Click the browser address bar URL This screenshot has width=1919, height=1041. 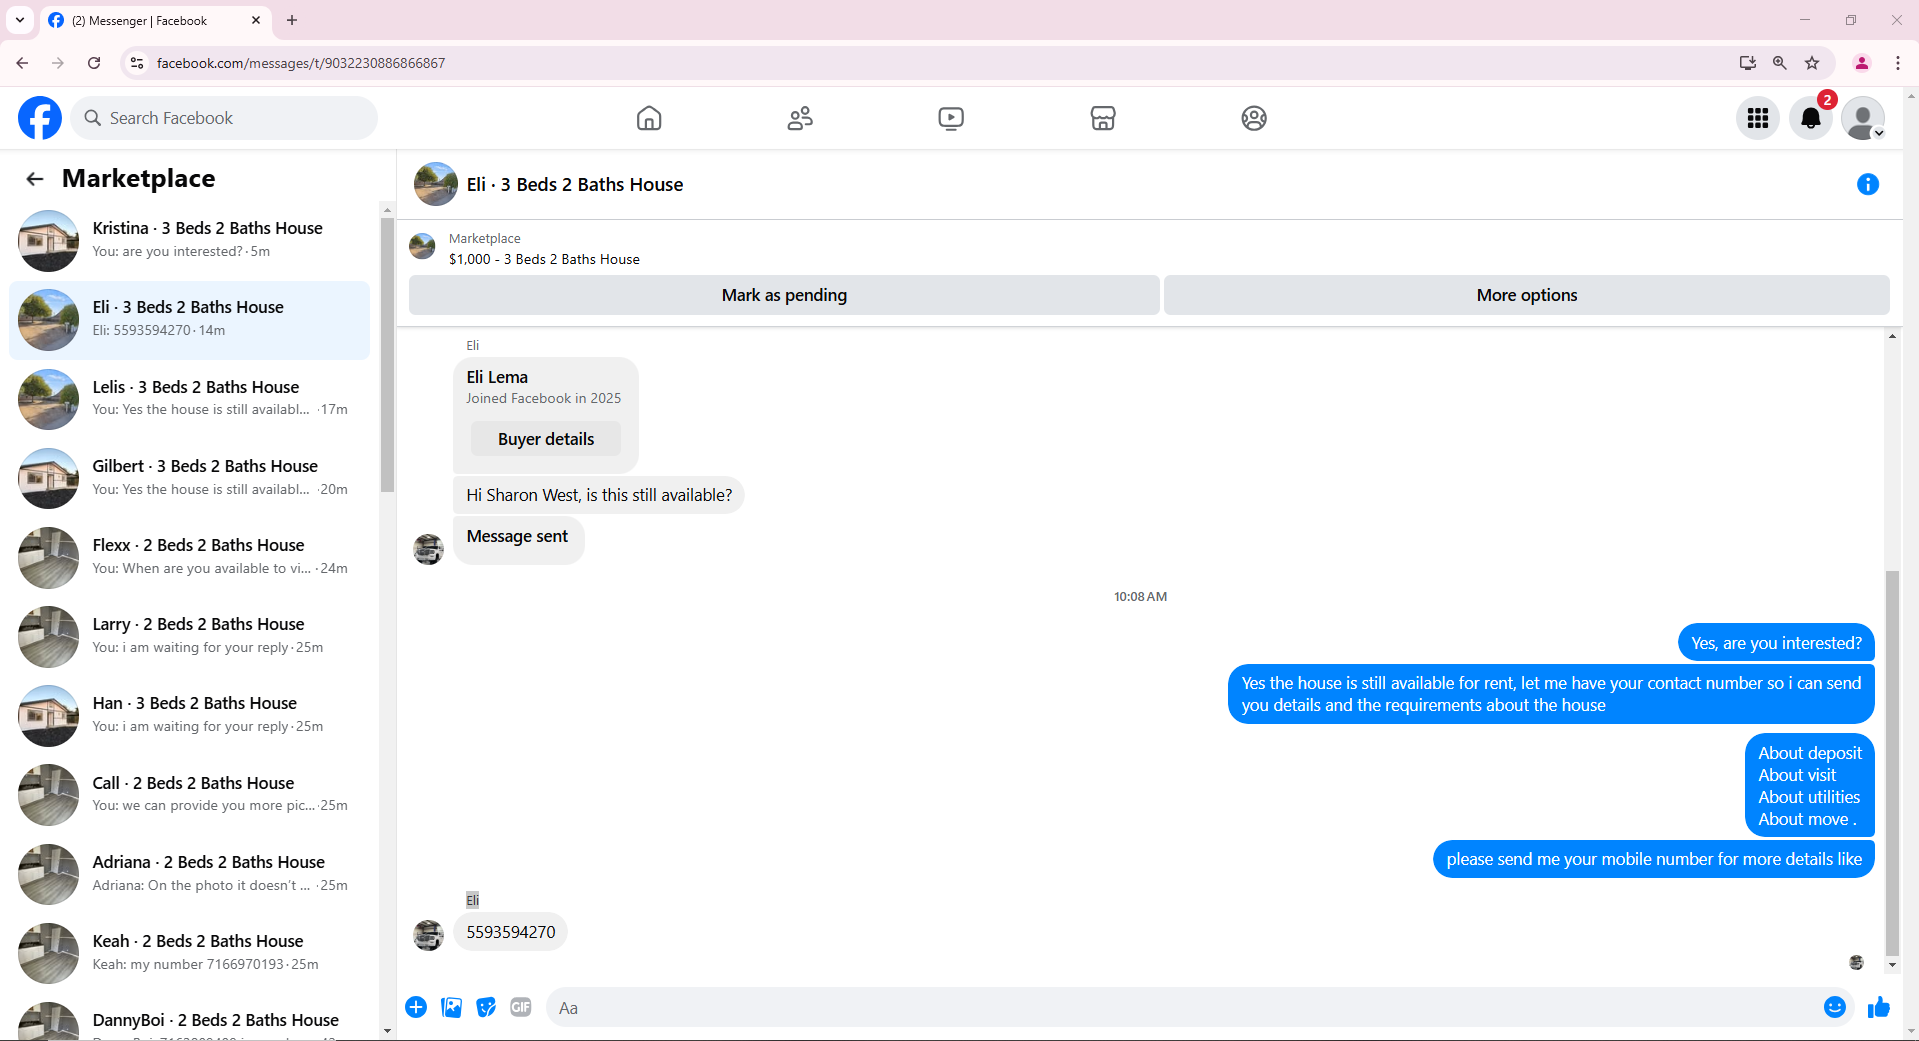pyautogui.click(x=301, y=63)
